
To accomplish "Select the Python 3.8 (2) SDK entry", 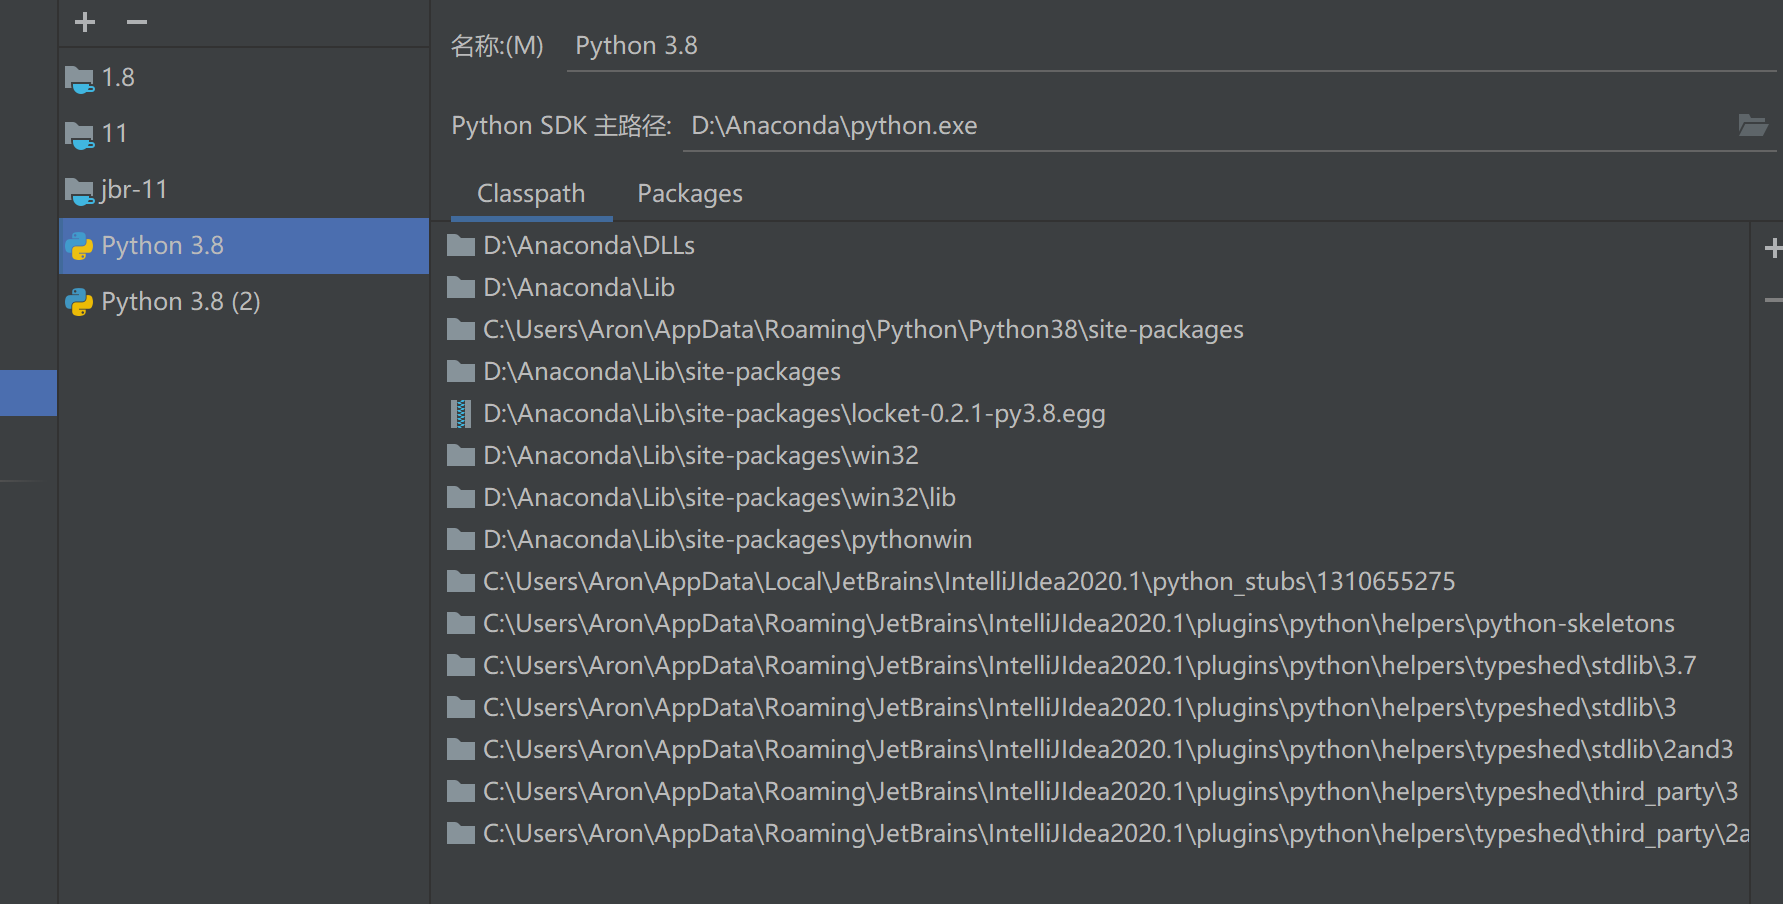I will [x=244, y=302].
